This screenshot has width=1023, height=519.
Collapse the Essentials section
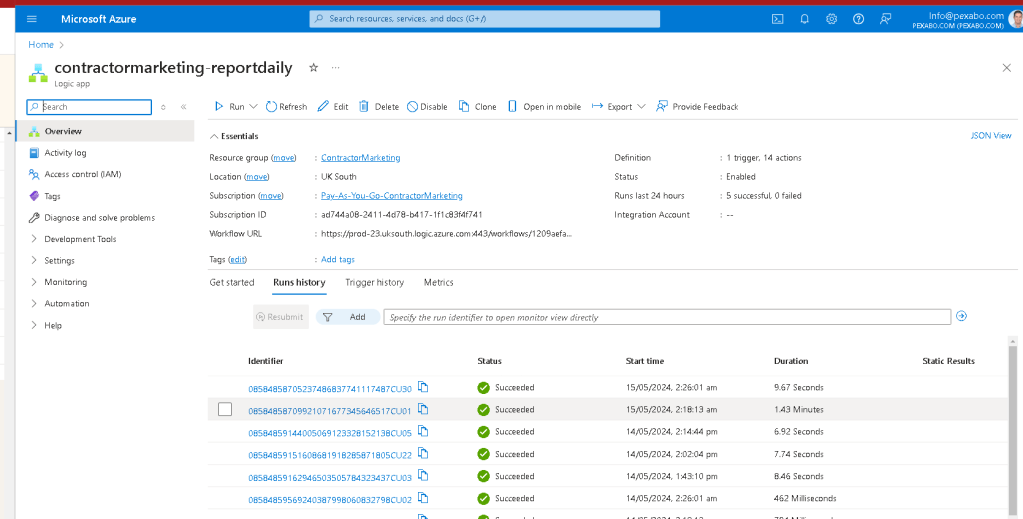234,136
